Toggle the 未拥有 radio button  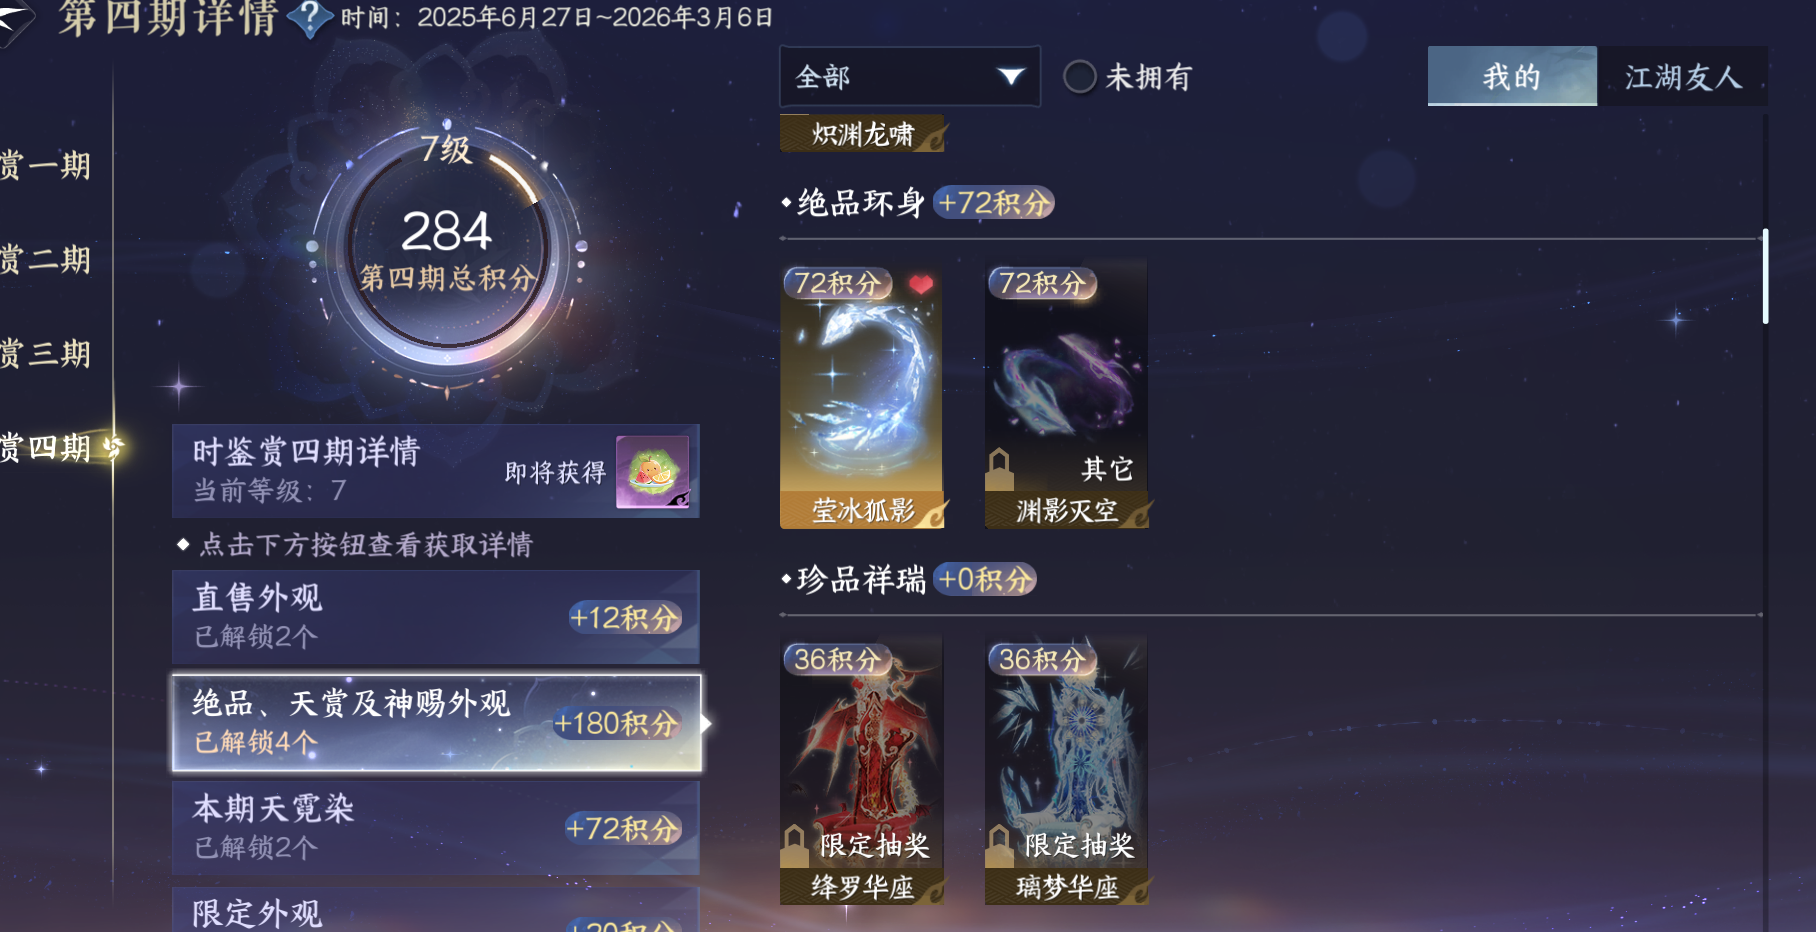click(x=1080, y=77)
